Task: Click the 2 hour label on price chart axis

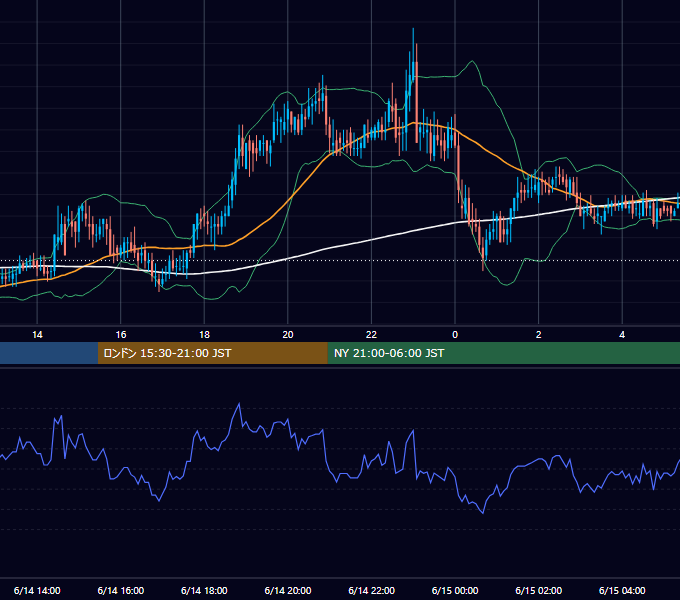Action: point(539,335)
